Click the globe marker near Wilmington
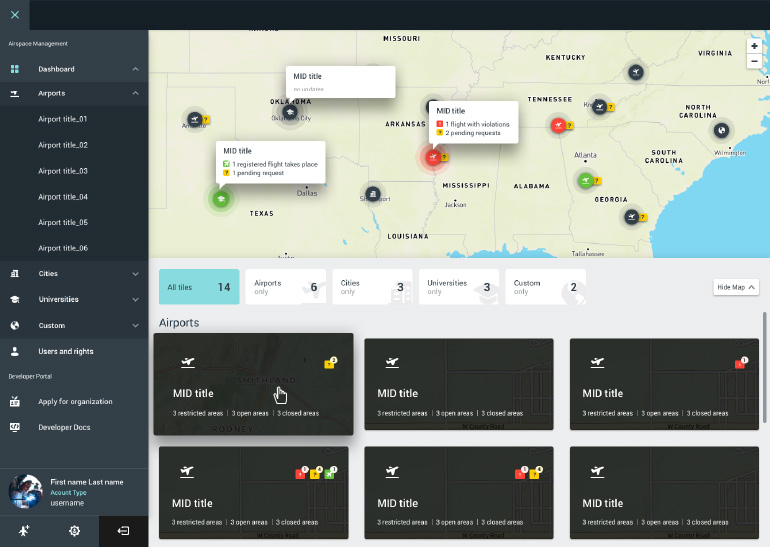 [x=721, y=130]
